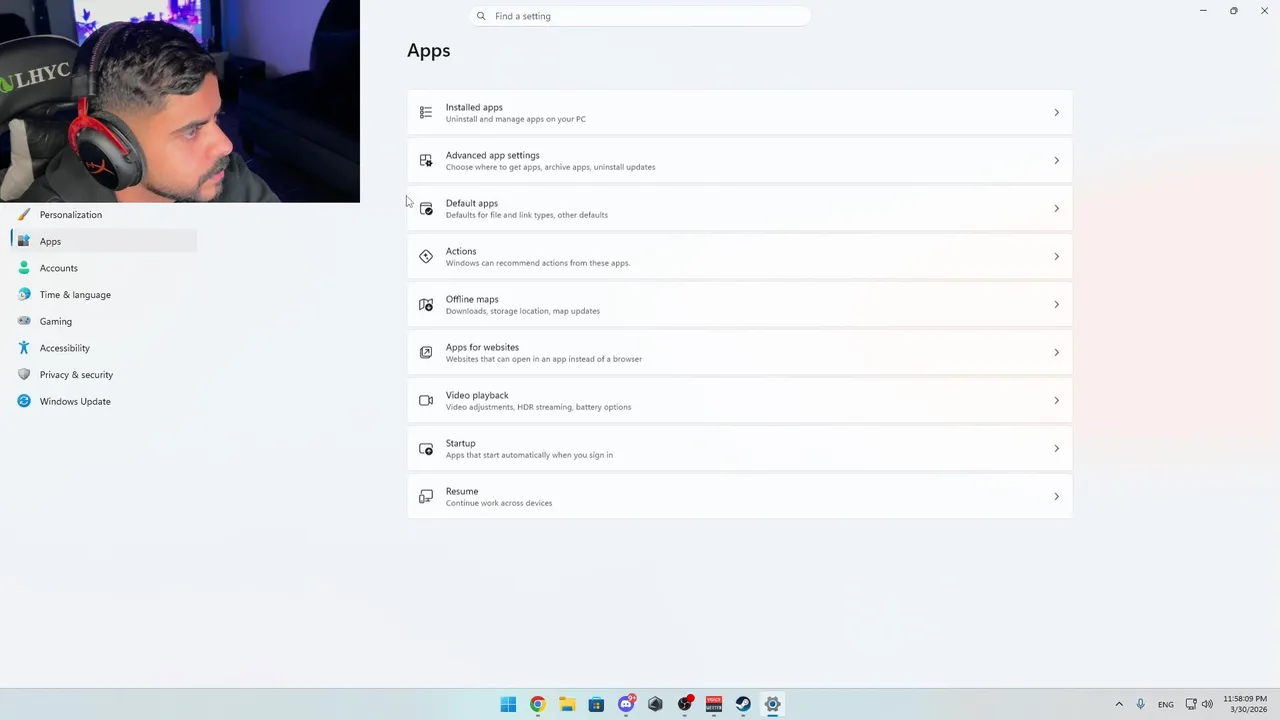Click the Privacy & security shield icon
Image resolution: width=1280 pixels, height=720 pixels.
(24, 374)
